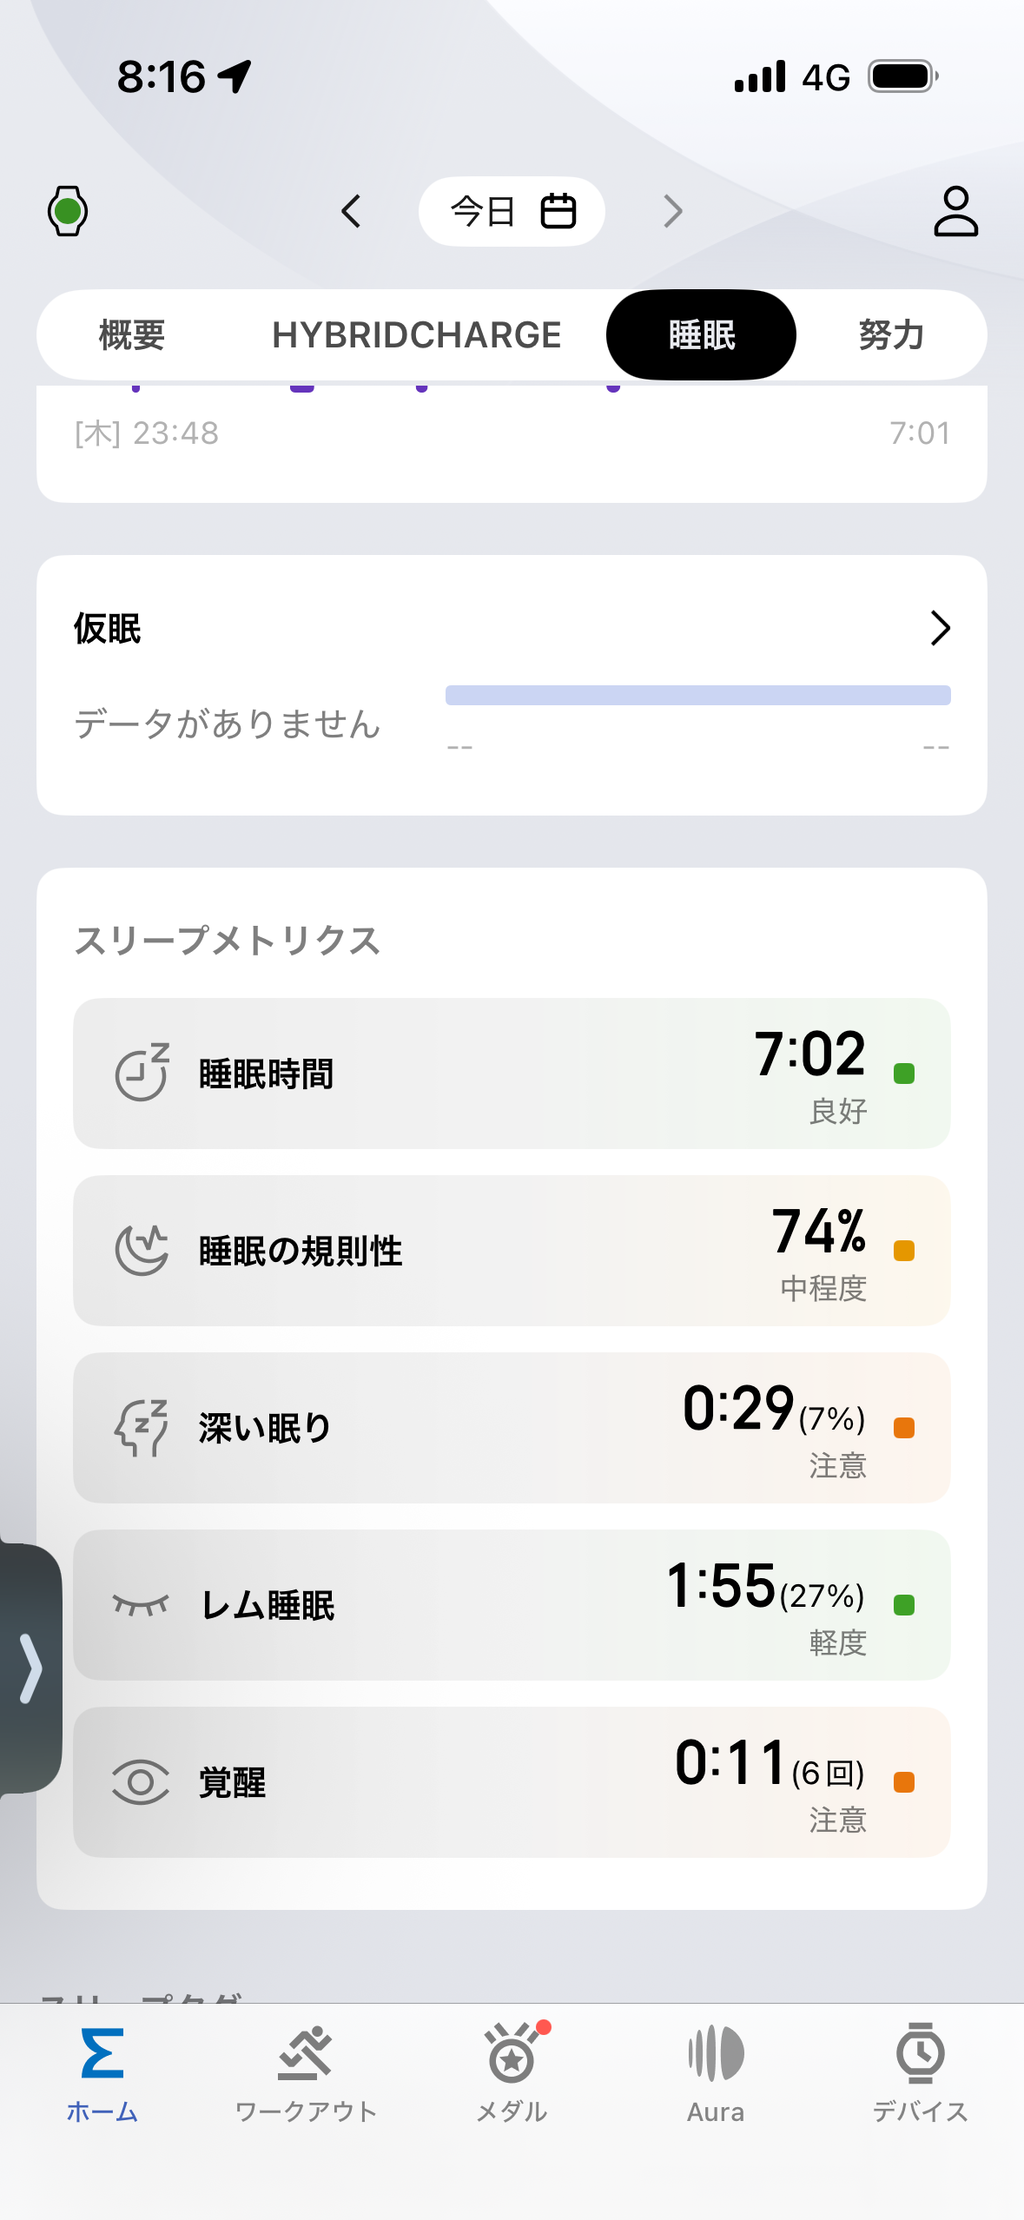Screen dimensions: 1024x2220
Task: Tap the 仮眠 nap timeline bar
Action: pyautogui.click(x=698, y=695)
